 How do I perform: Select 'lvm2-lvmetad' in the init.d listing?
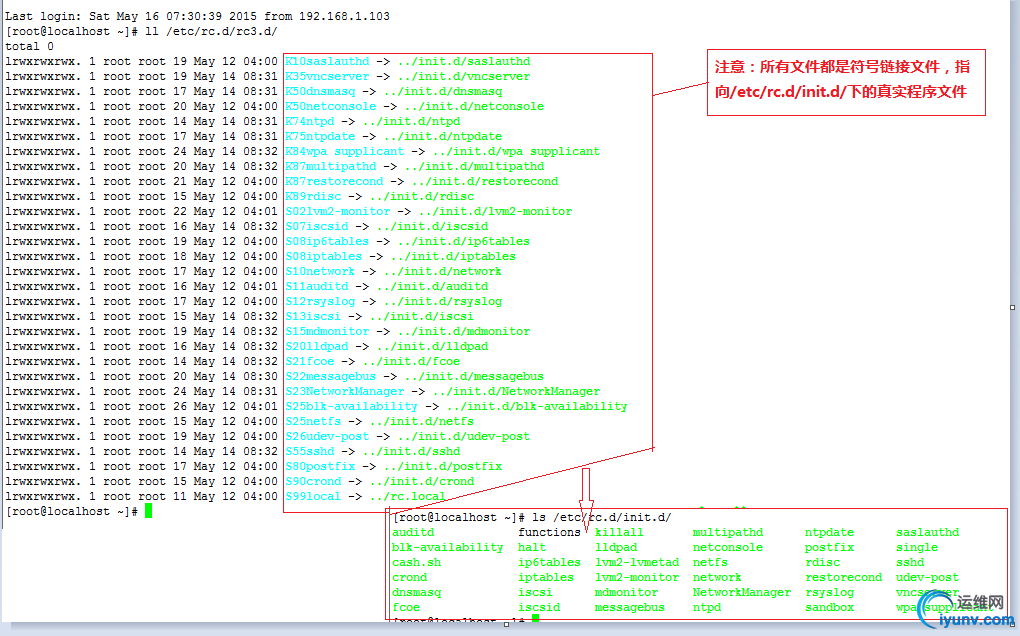[x=637, y=562]
